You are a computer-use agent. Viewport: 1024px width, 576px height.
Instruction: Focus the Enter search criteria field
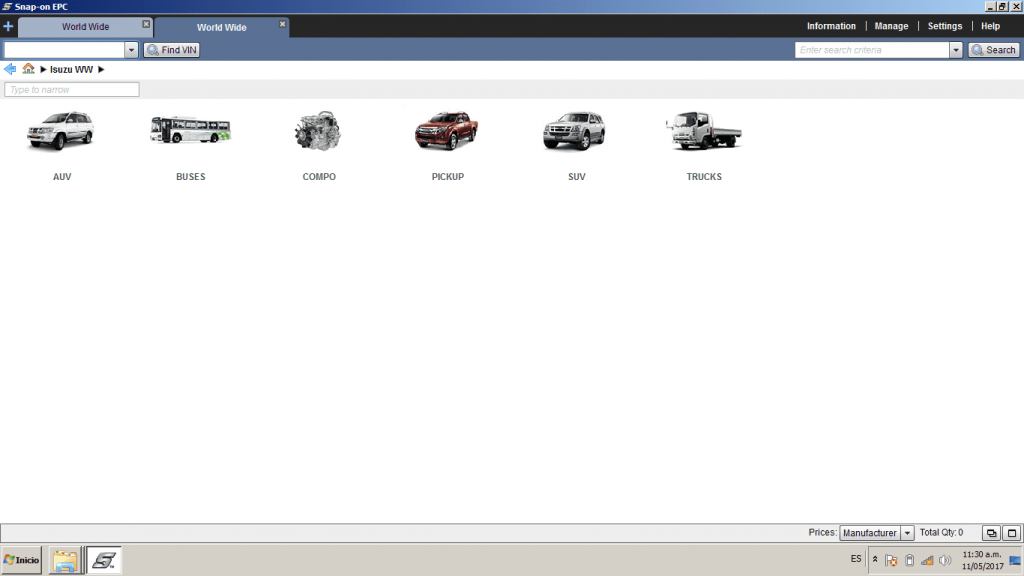point(872,50)
